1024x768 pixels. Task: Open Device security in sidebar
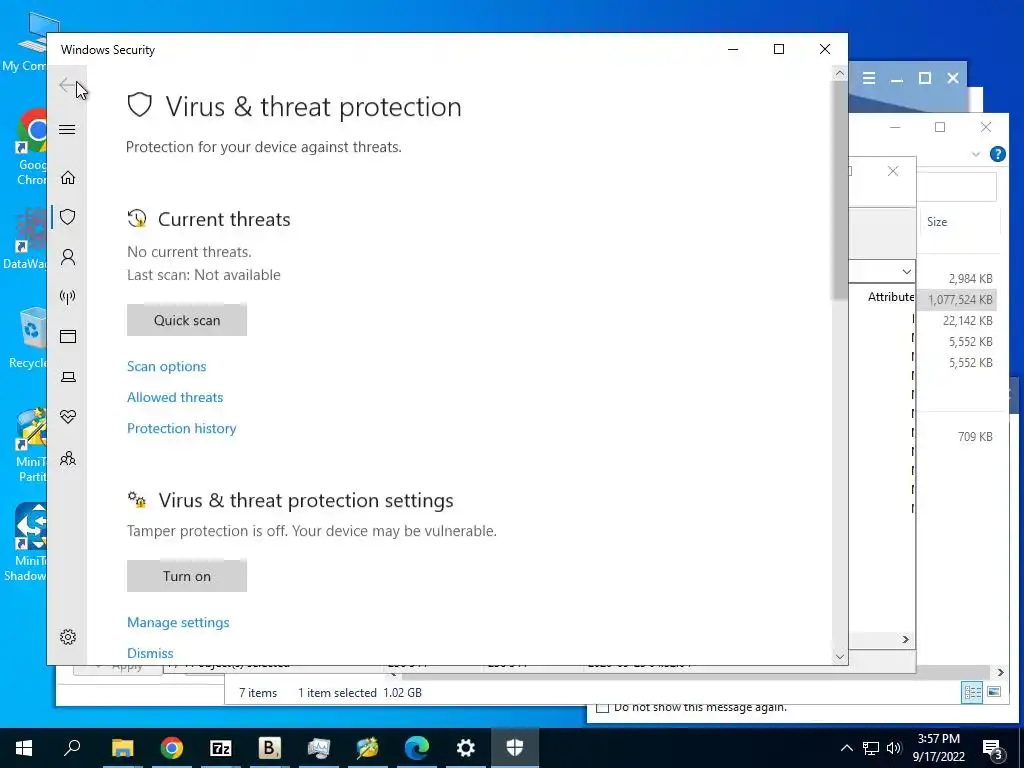[67, 377]
